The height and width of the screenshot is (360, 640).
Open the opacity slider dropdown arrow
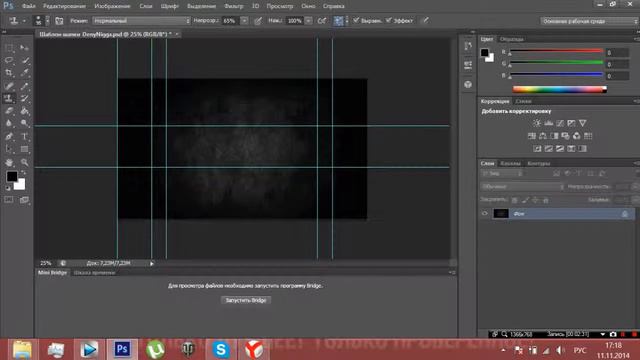[x=244, y=20]
